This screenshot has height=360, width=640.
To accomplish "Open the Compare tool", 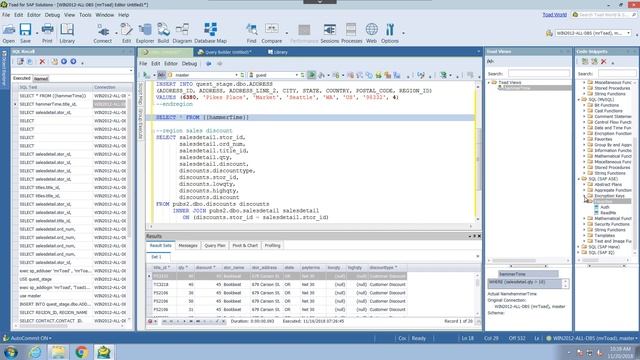I will 271,33.
